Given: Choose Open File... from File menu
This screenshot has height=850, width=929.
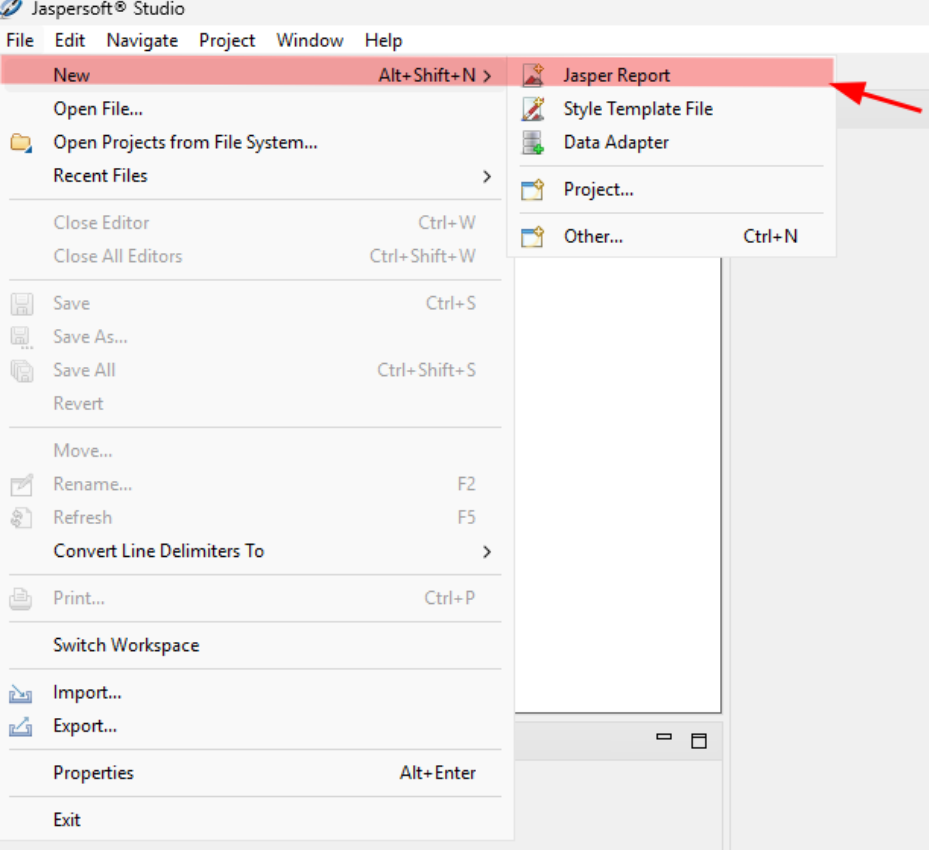Looking at the screenshot, I should point(98,109).
